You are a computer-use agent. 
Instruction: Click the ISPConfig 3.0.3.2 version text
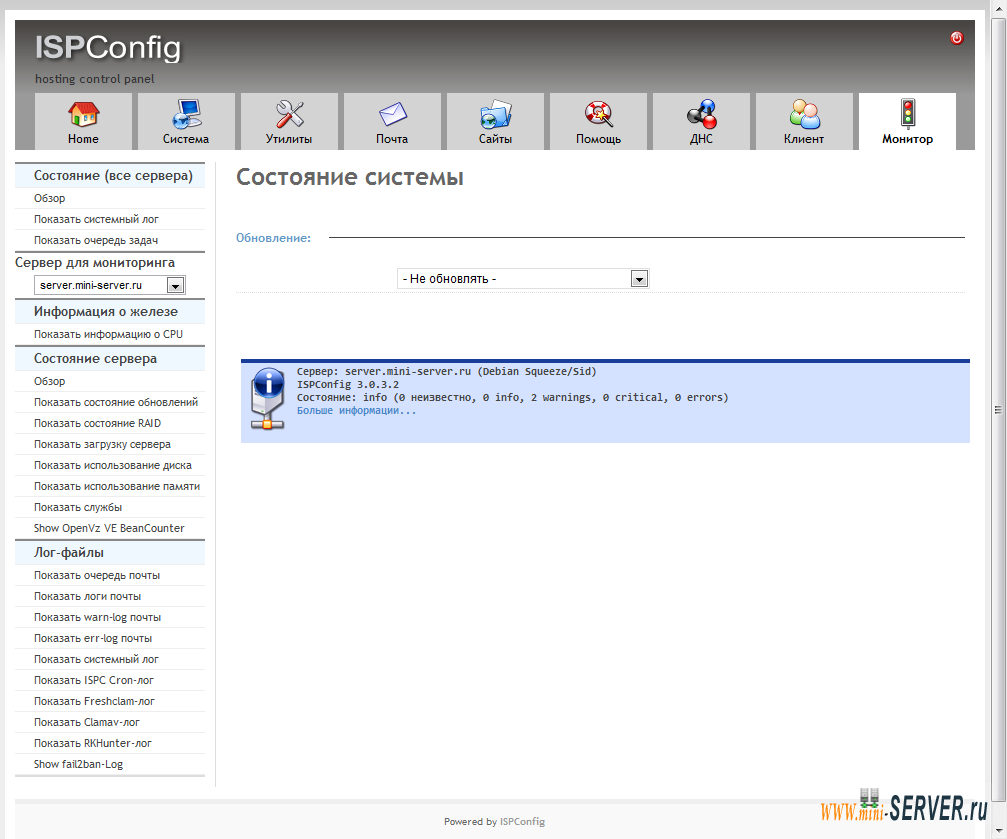pyautogui.click(x=347, y=385)
